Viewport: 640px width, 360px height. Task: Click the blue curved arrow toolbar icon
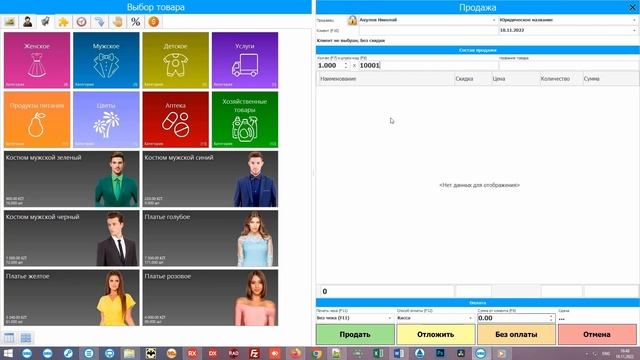point(100,22)
